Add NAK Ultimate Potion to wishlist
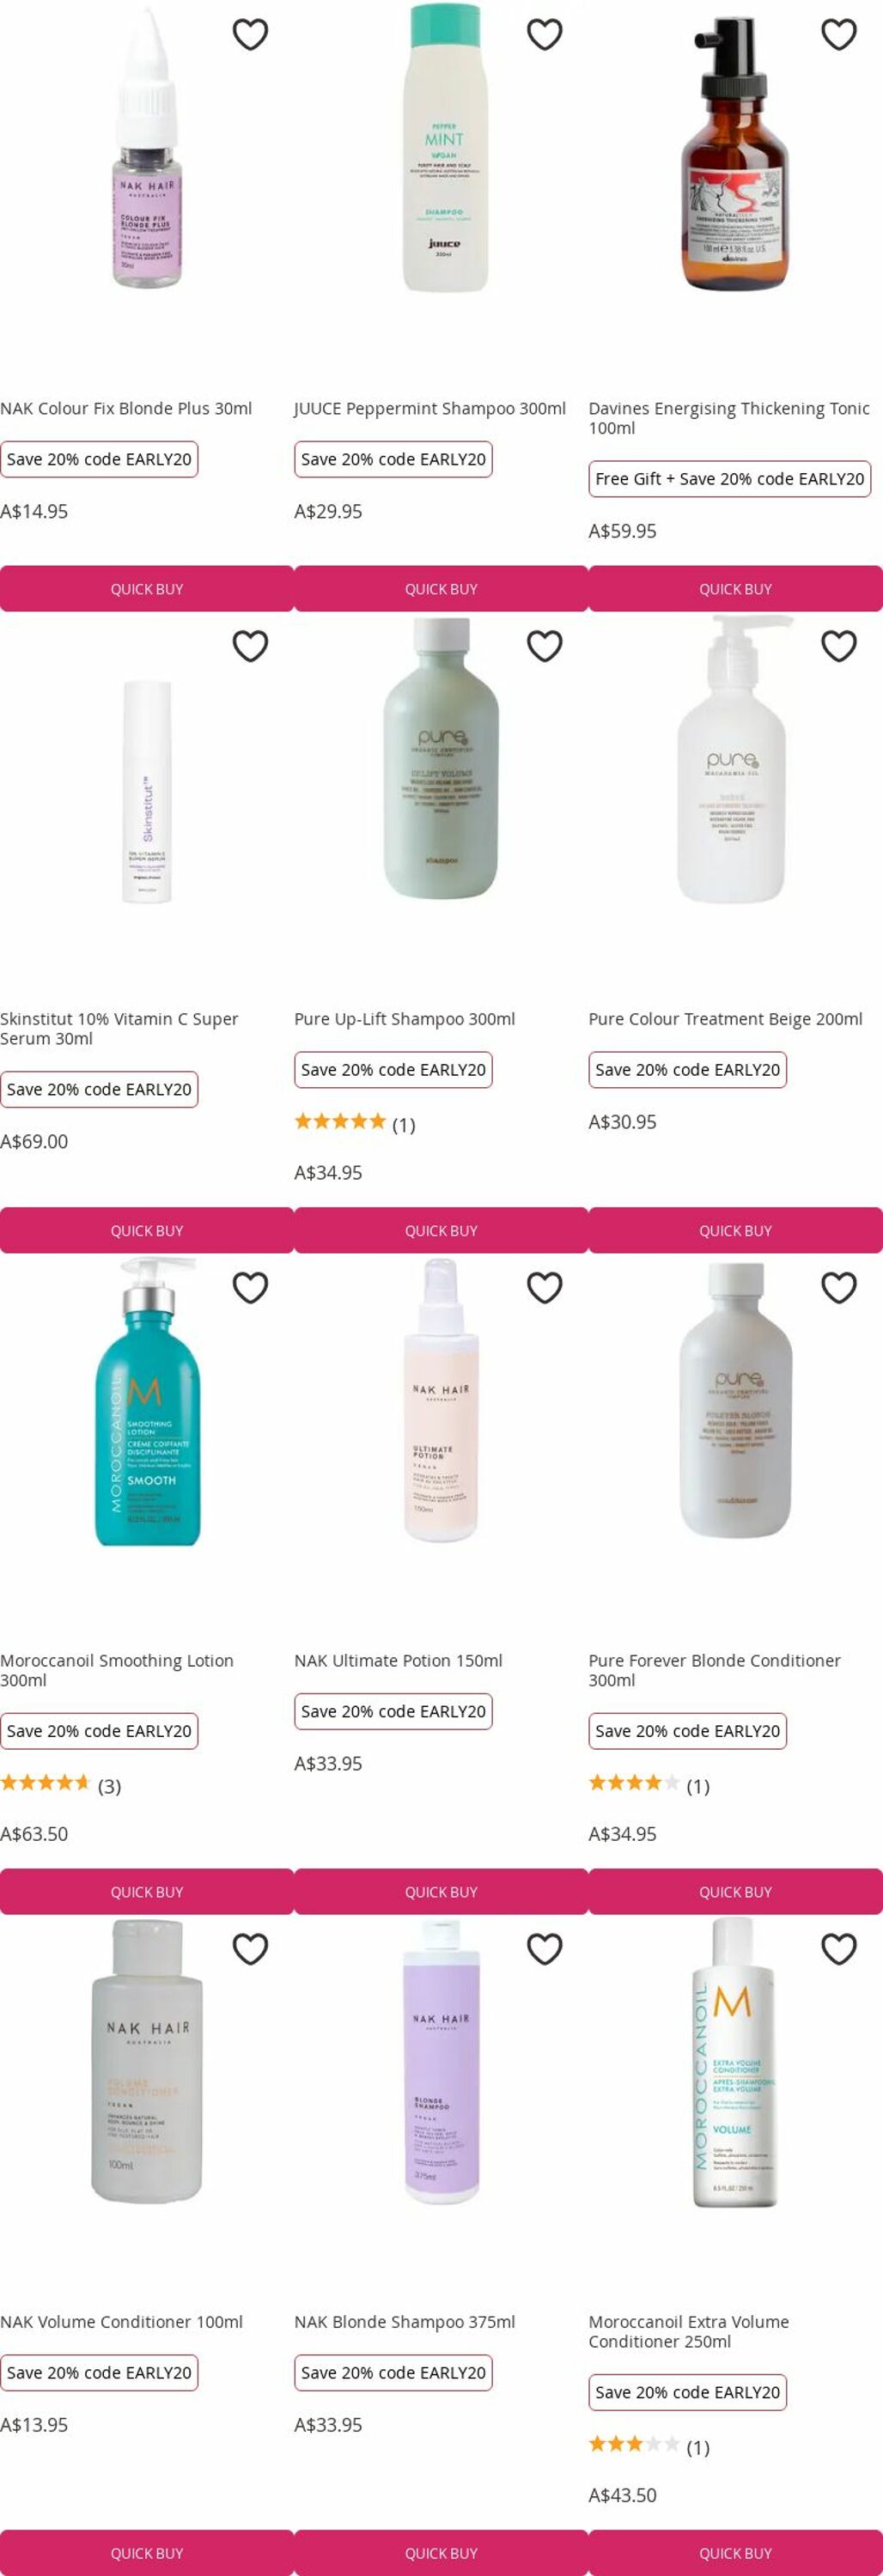The width and height of the screenshot is (883, 2576). (x=544, y=1287)
